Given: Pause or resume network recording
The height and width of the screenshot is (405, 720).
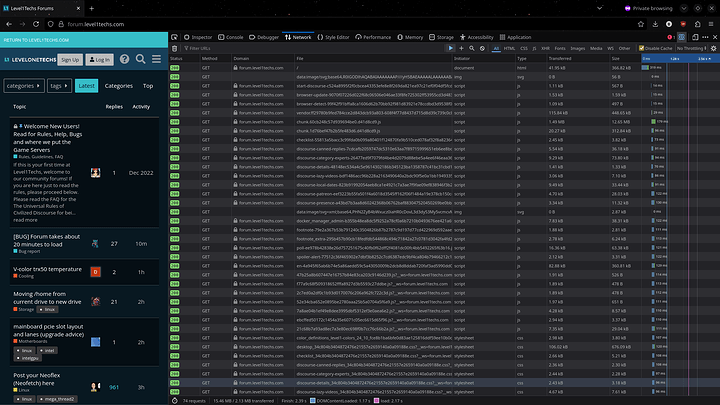Looking at the screenshot, I should coord(452,47).
